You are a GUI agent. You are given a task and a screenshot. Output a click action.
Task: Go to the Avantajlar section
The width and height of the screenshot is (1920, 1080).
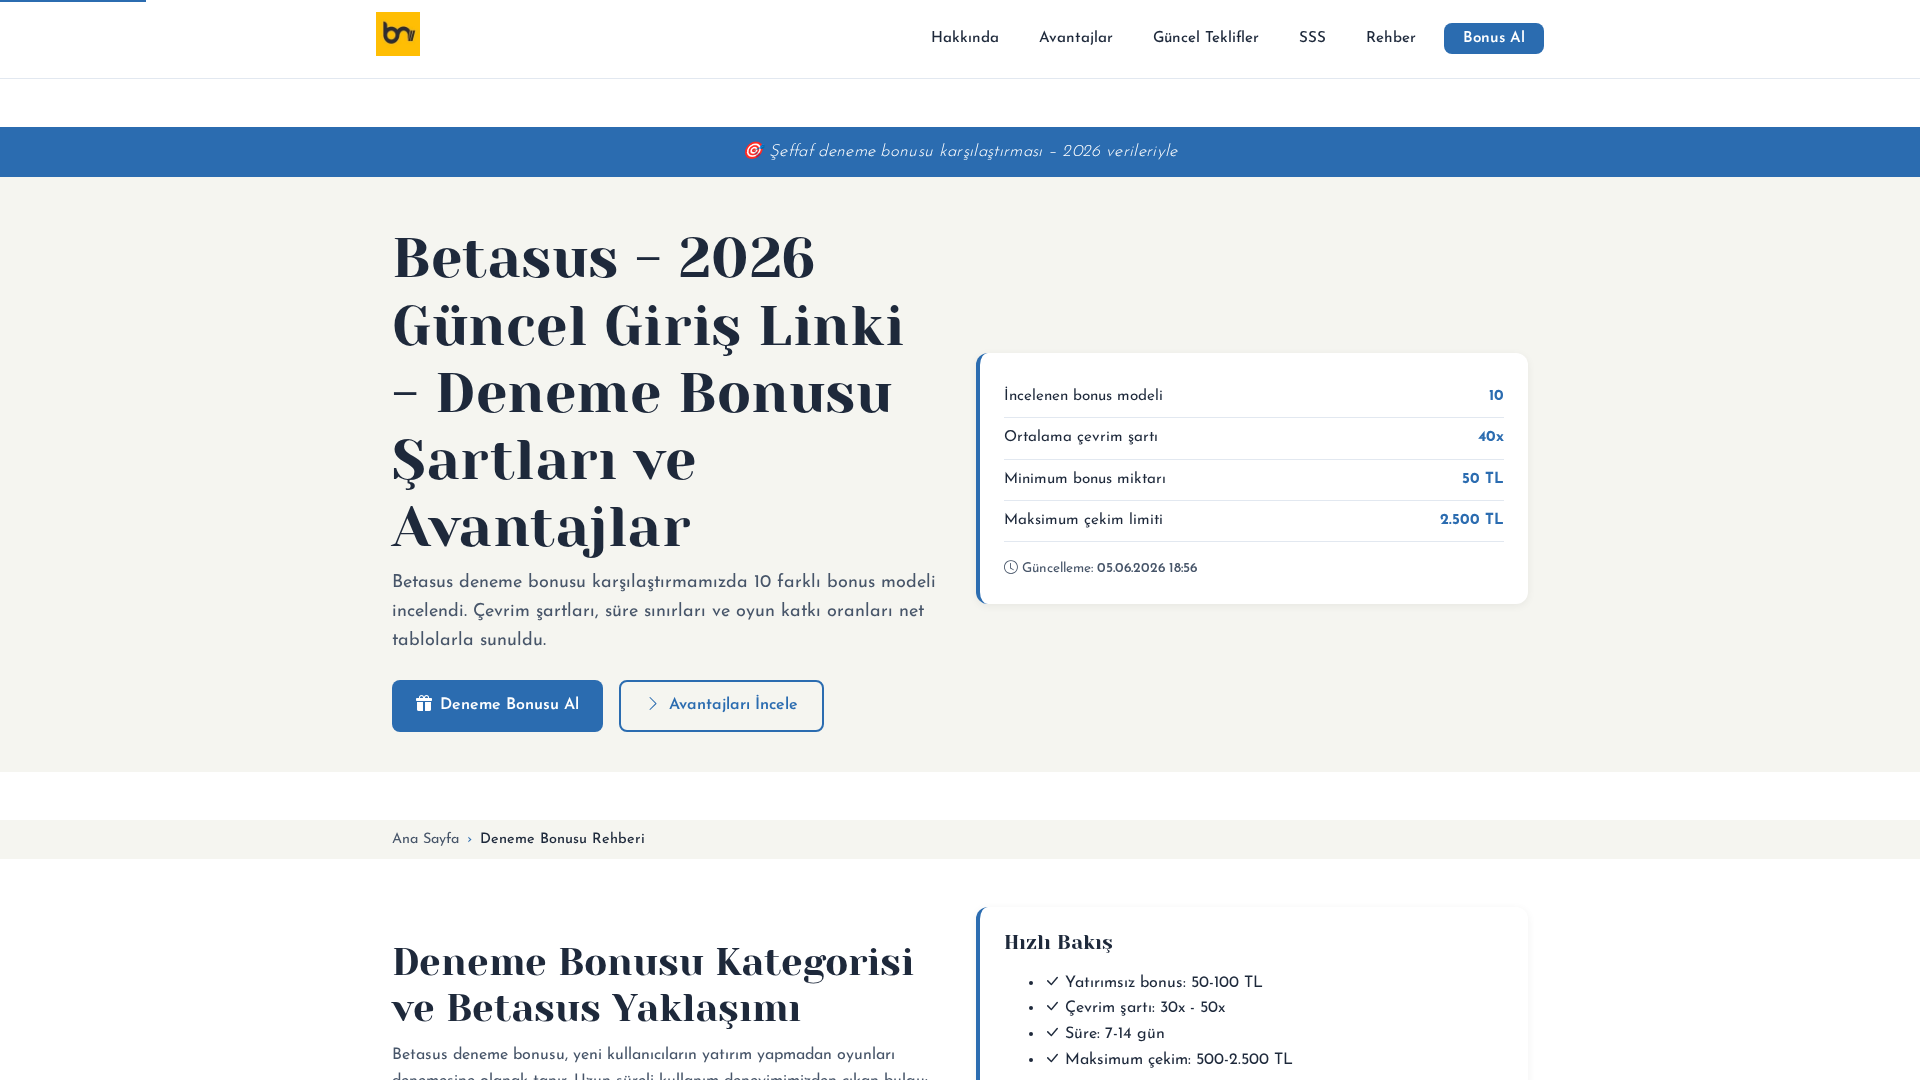(x=1076, y=38)
